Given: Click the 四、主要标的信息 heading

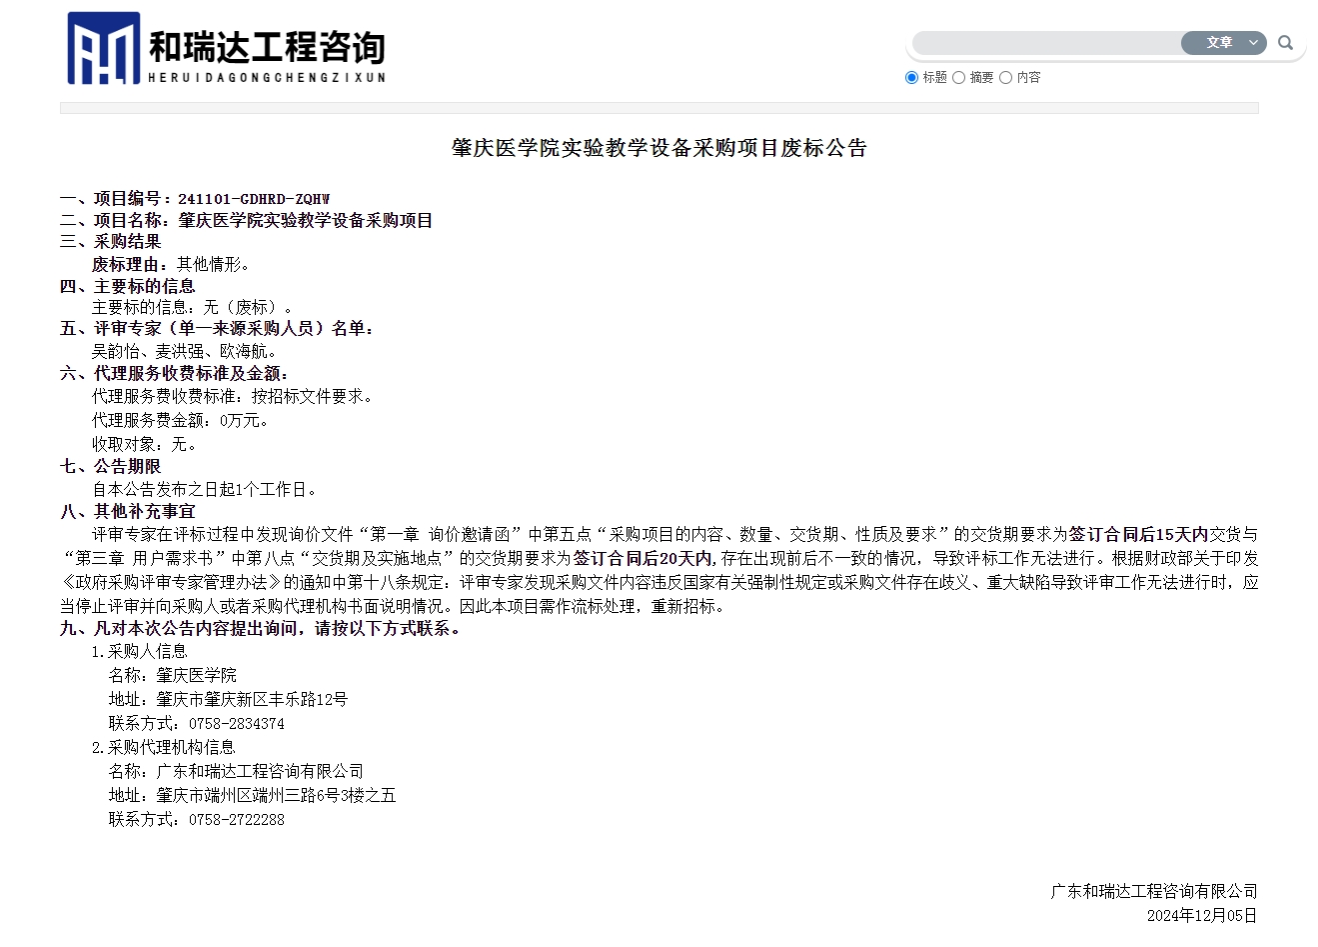Looking at the screenshot, I should [x=127, y=286].
